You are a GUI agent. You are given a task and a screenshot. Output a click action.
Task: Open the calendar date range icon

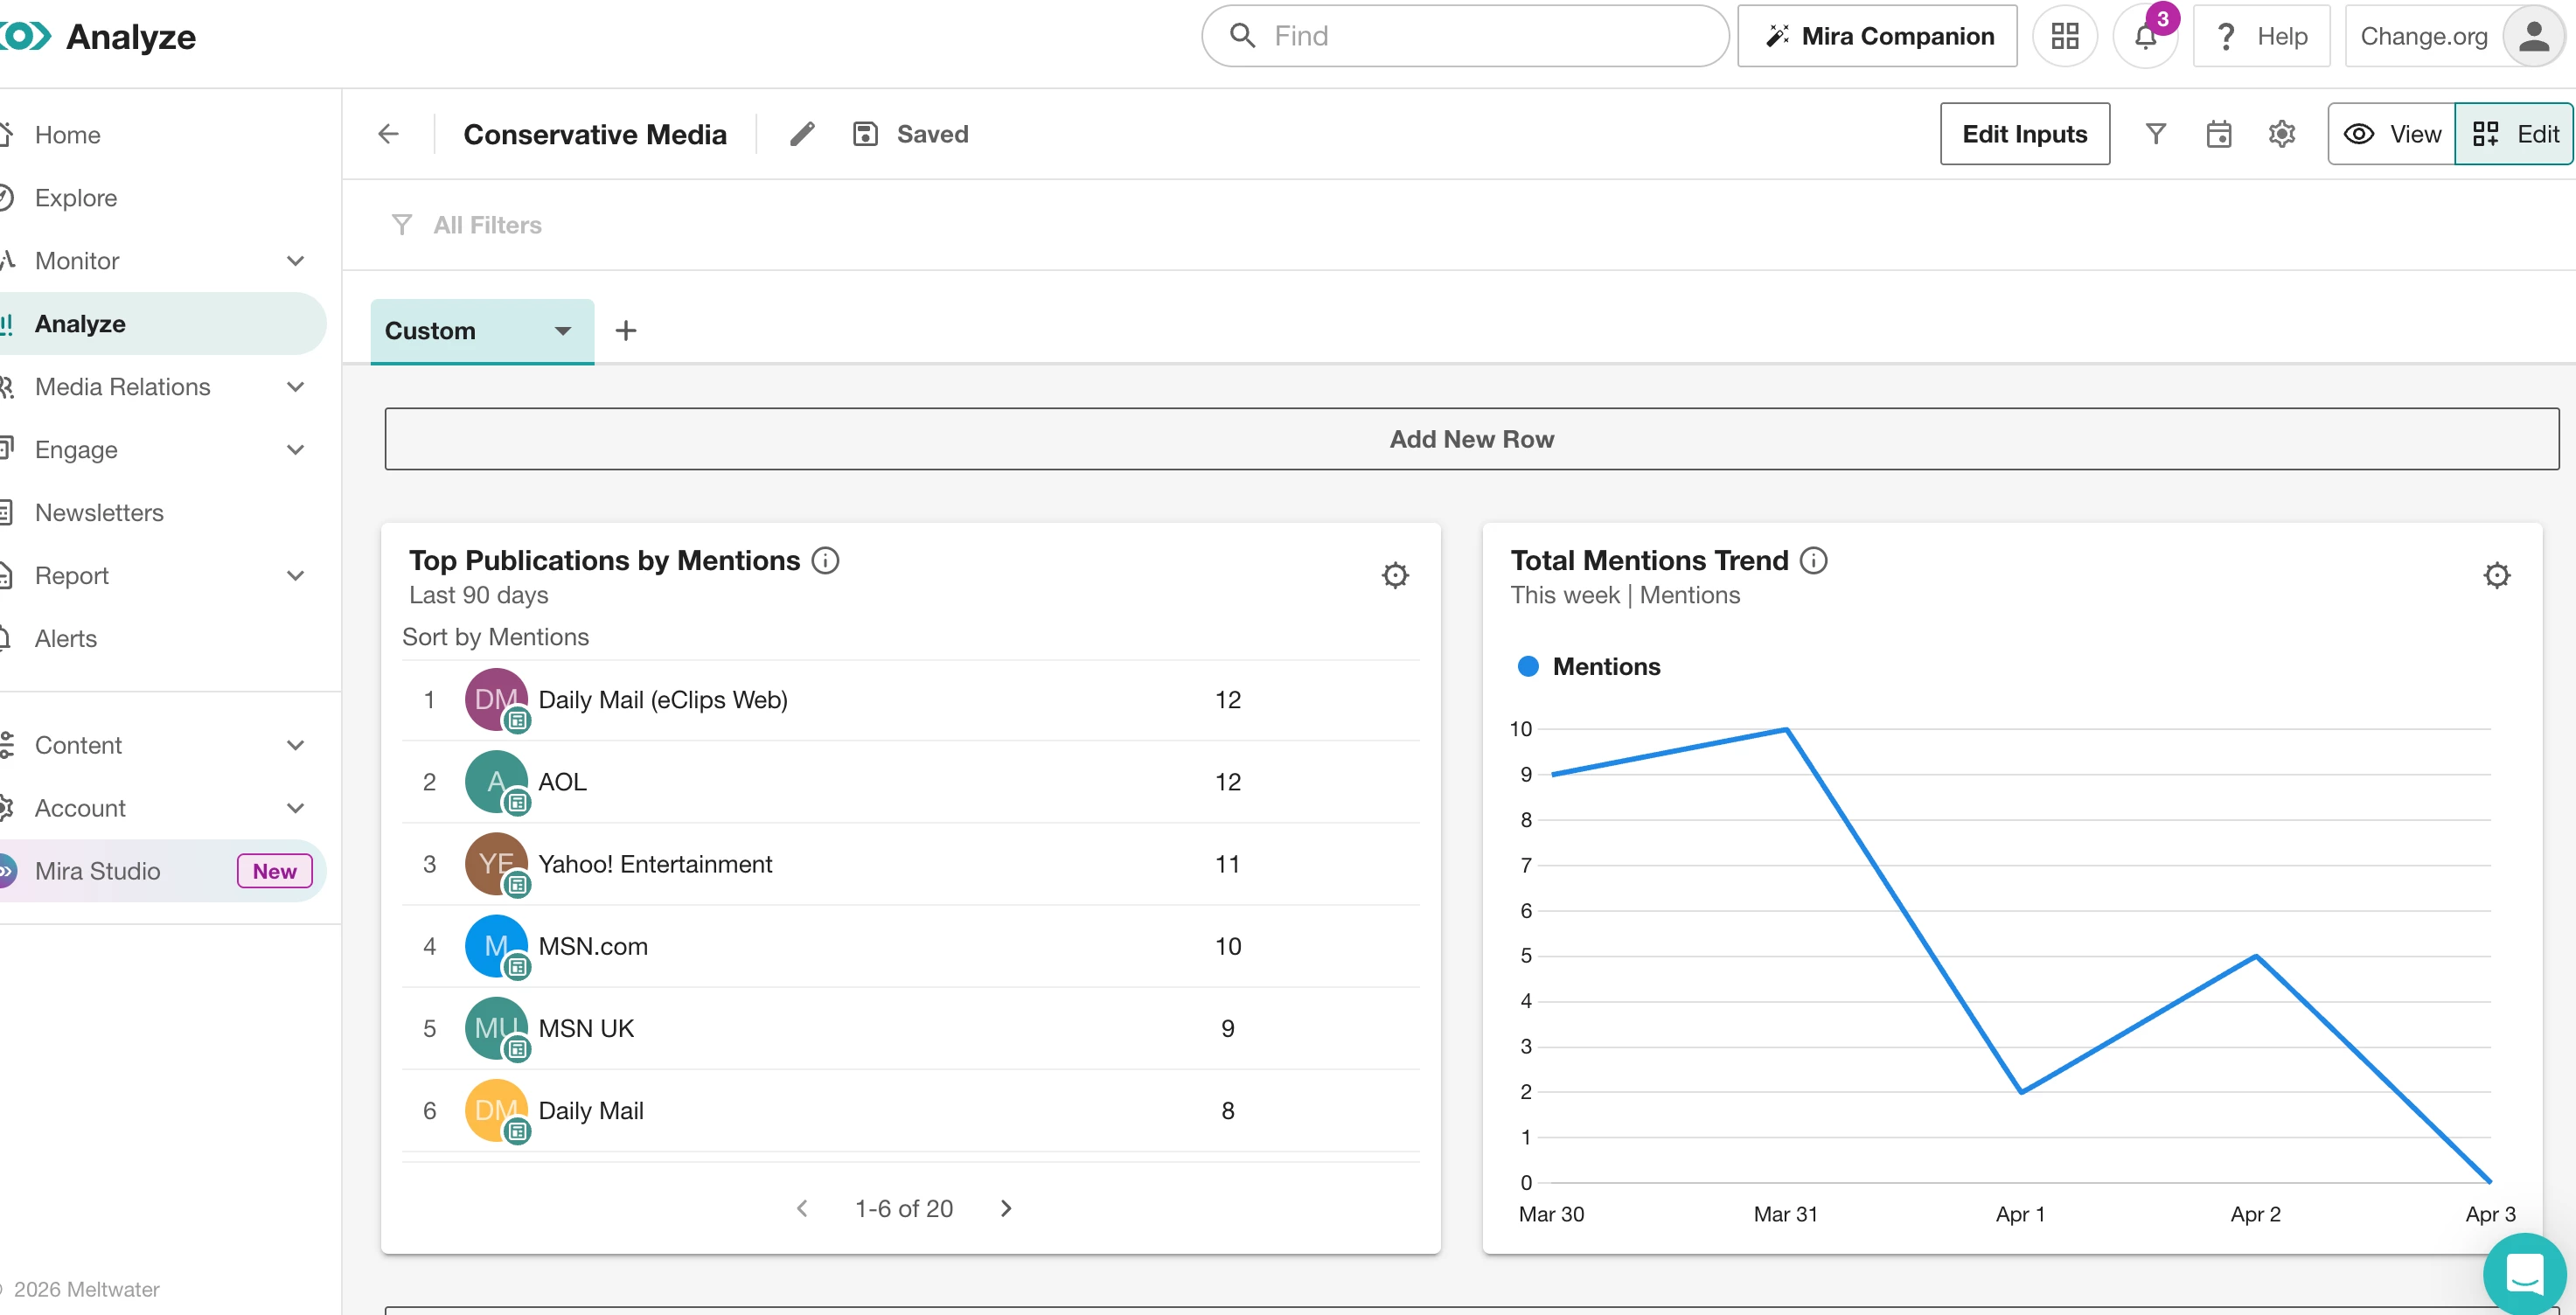(x=2218, y=134)
